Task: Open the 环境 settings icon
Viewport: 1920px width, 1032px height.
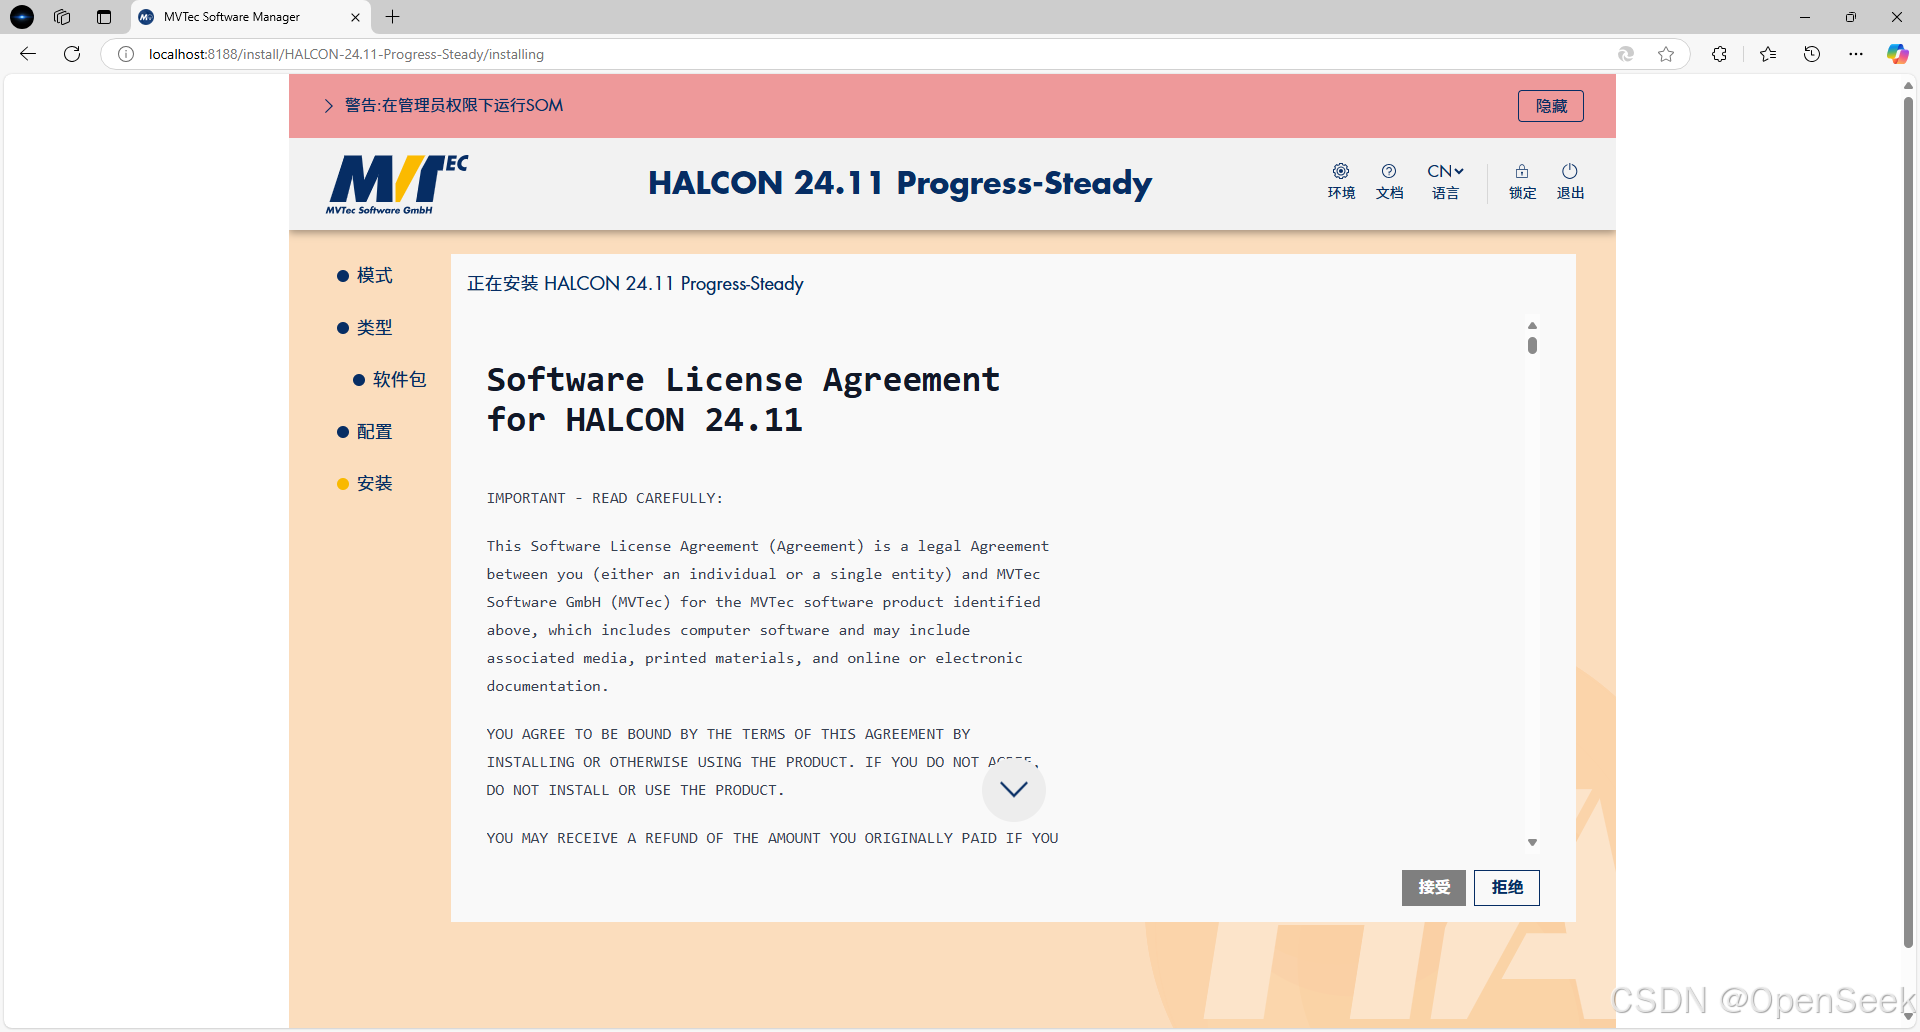Action: [1340, 181]
